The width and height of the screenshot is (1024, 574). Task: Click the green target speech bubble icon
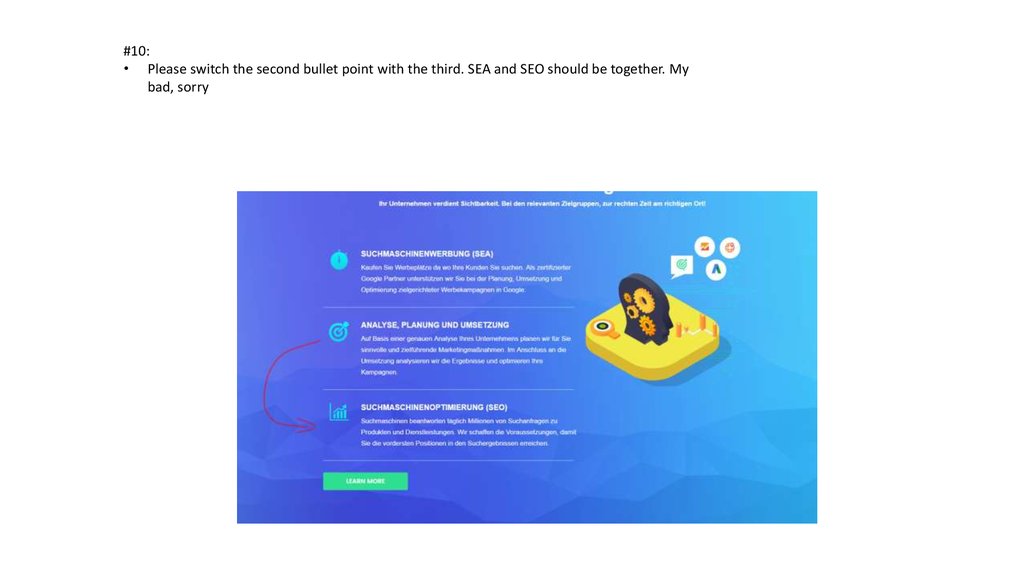(681, 266)
